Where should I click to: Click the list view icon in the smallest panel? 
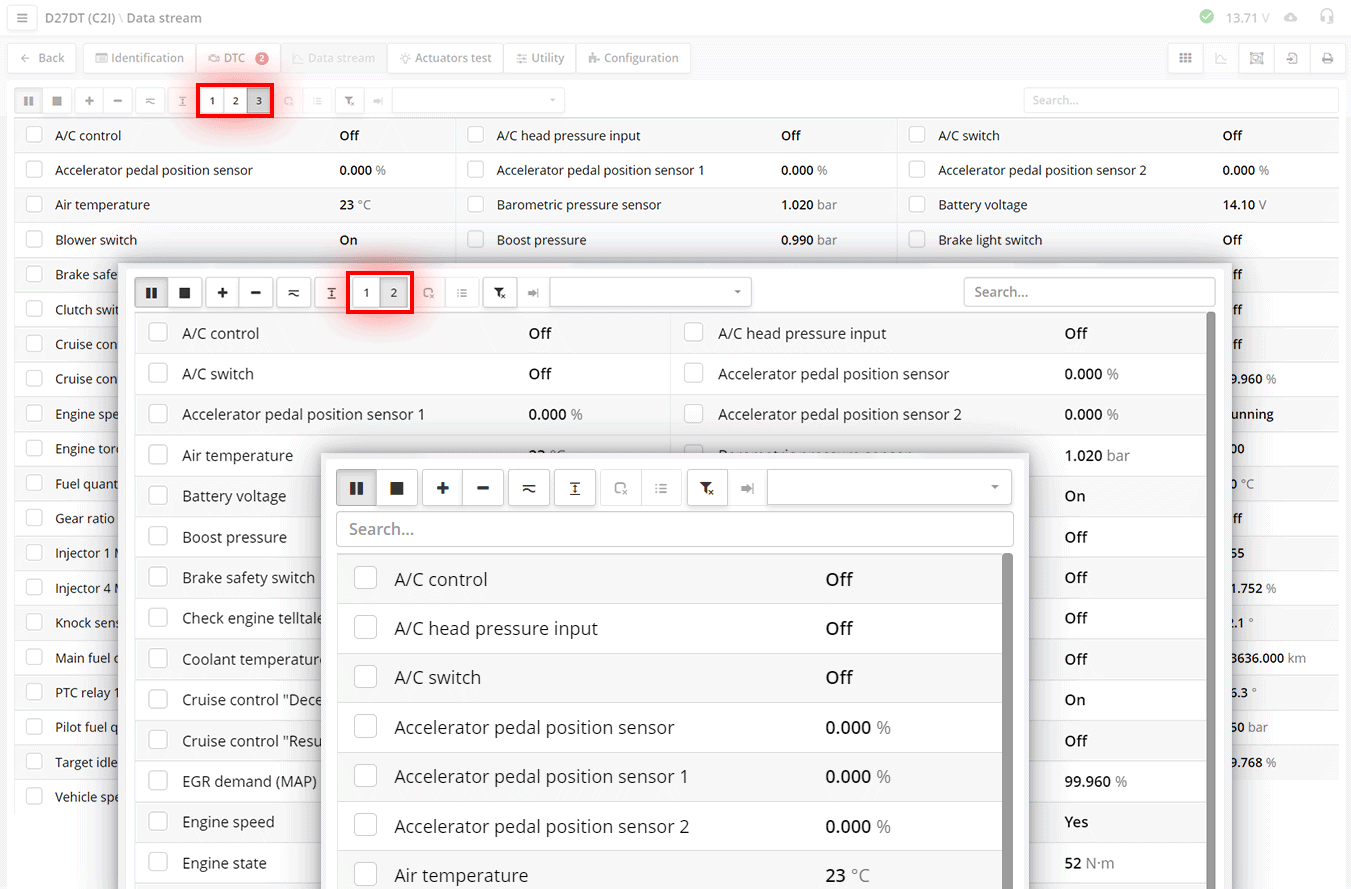[x=662, y=487]
